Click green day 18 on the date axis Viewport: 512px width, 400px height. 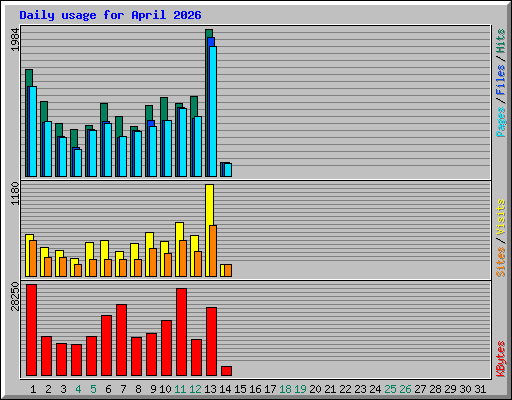(x=285, y=389)
